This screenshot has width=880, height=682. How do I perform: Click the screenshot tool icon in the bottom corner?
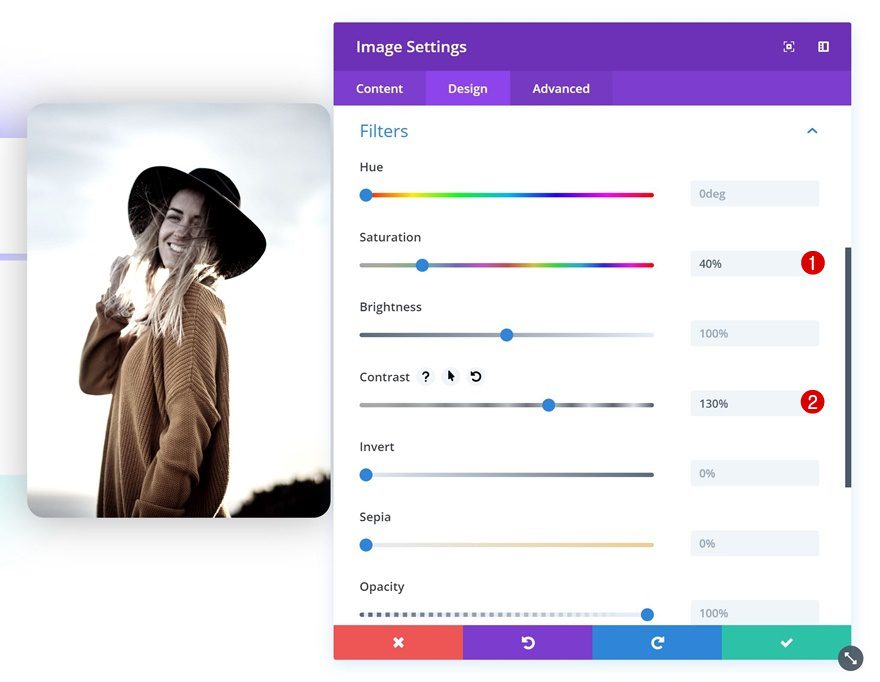click(849, 658)
